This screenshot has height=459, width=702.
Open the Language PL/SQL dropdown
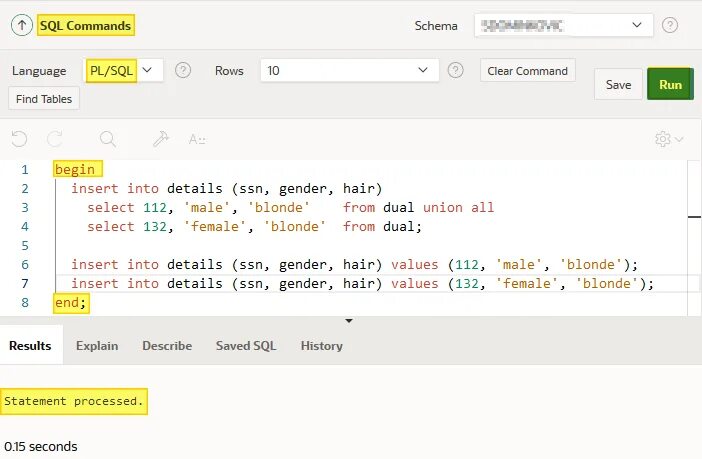click(x=124, y=70)
